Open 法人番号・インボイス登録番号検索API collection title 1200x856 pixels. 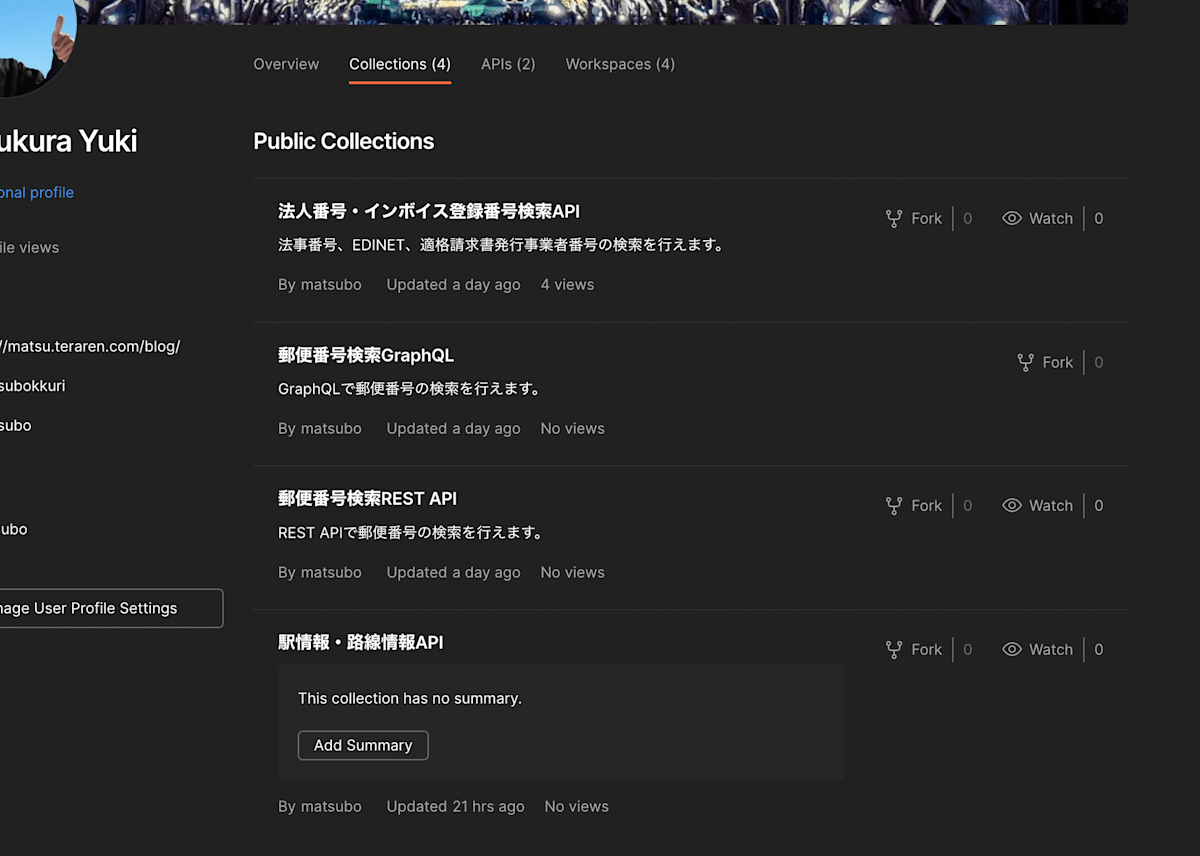point(429,211)
